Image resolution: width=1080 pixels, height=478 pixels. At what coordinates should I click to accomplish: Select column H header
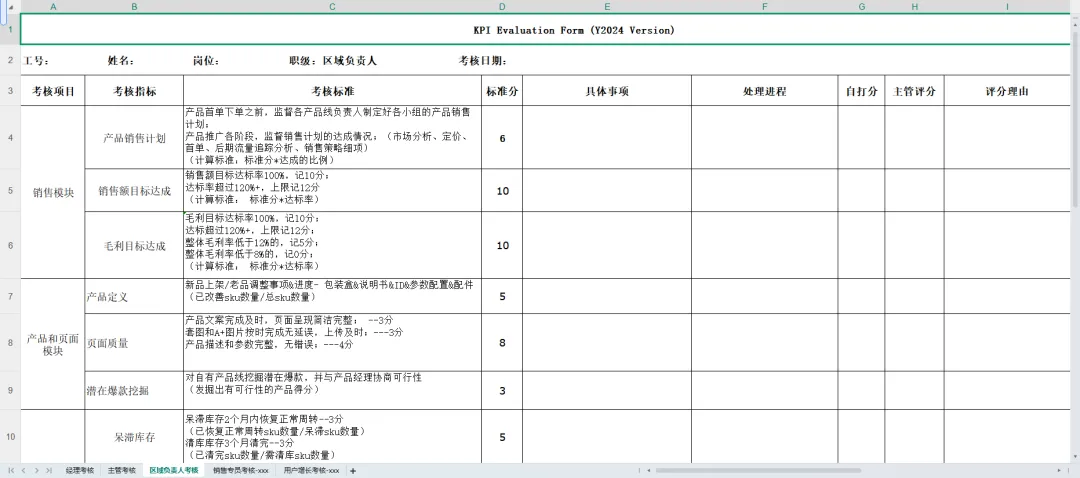[914, 7]
